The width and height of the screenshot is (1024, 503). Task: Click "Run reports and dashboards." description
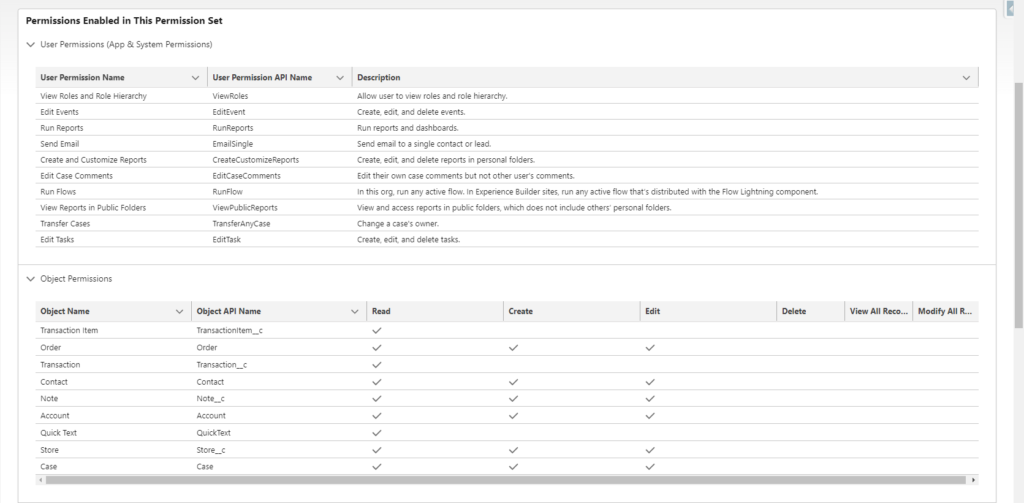pos(408,128)
